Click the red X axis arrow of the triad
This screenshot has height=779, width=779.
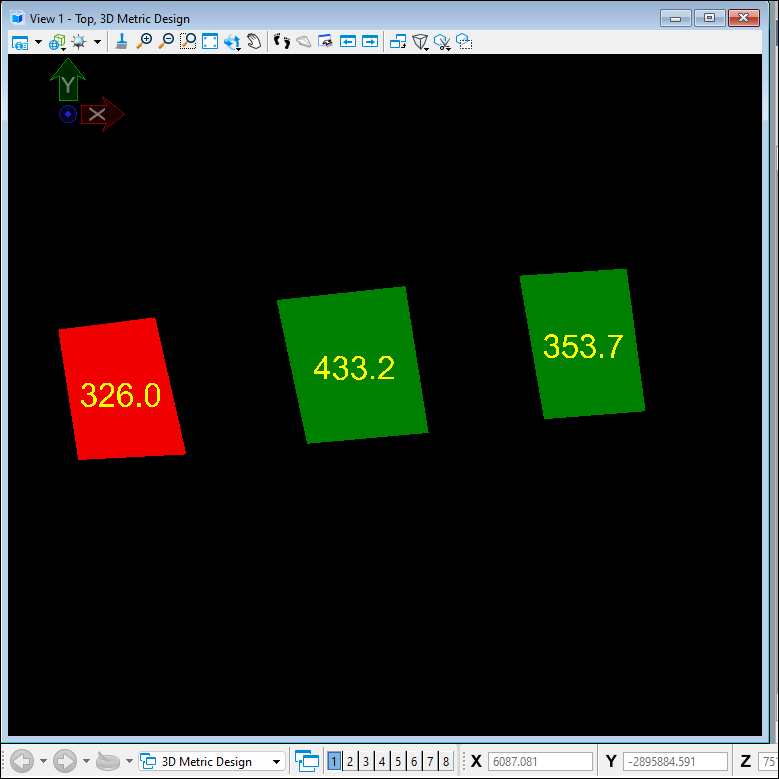pos(103,114)
